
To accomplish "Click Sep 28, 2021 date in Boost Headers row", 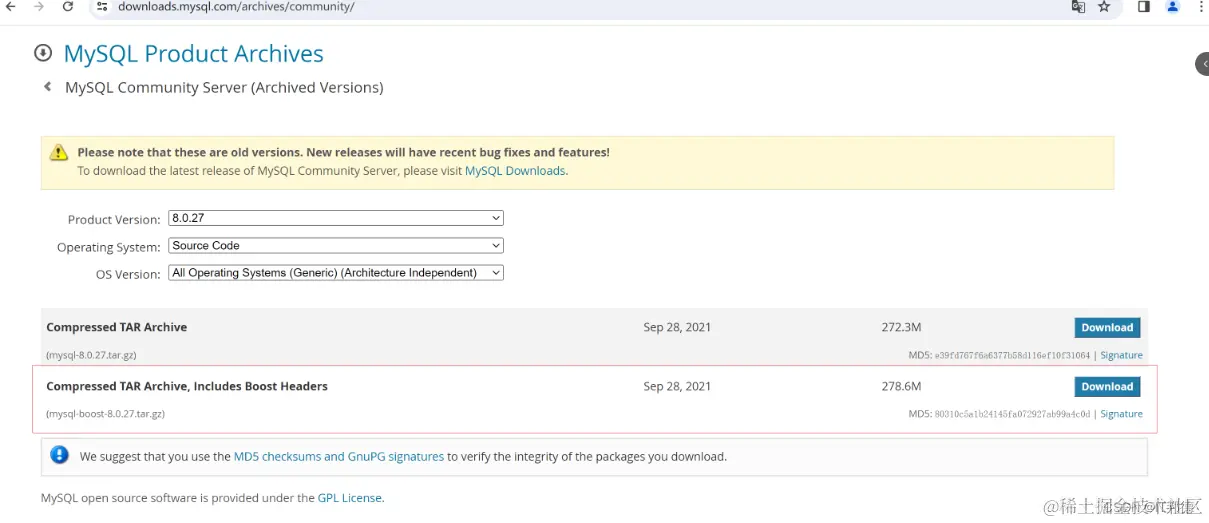I will 677,386.
